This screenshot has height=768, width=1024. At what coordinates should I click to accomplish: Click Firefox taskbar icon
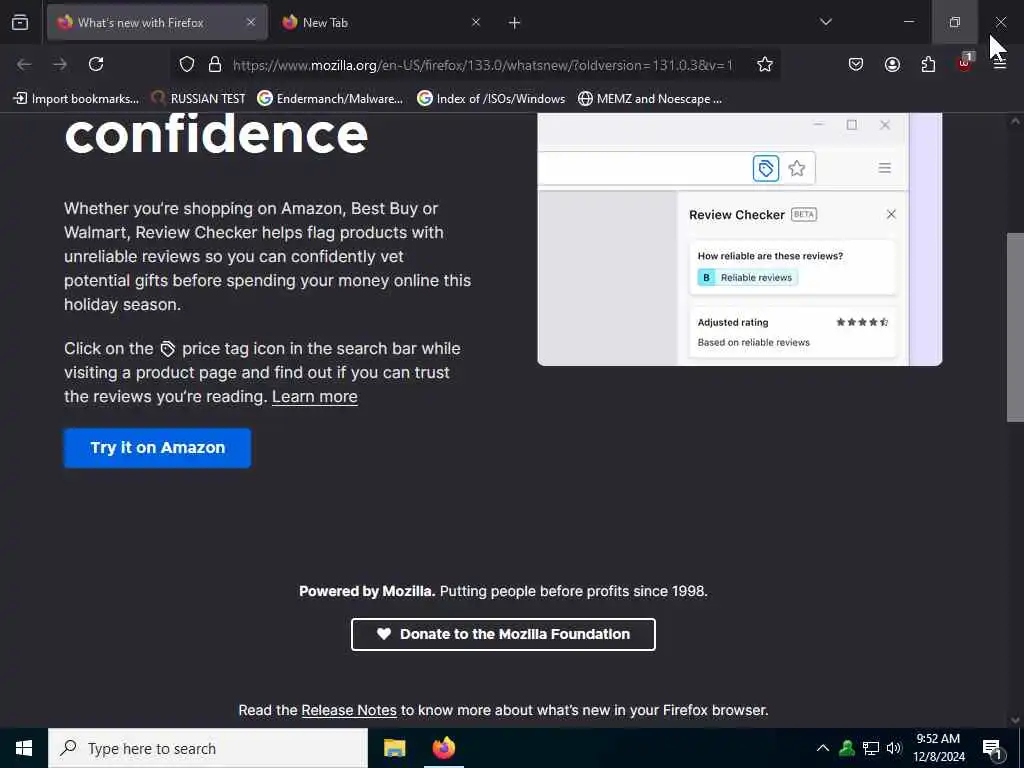point(444,748)
